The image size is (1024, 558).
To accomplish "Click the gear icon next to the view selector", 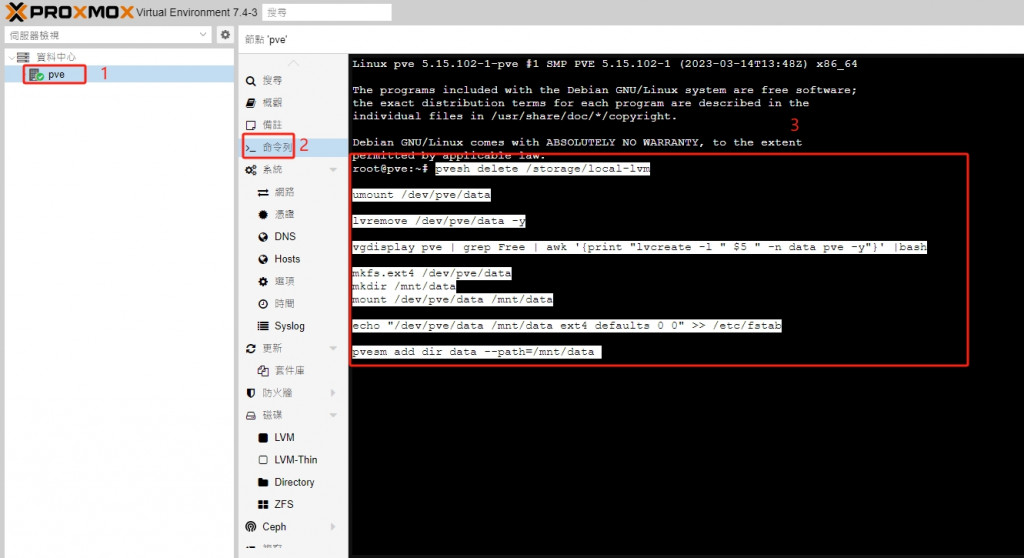I will [x=225, y=35].
